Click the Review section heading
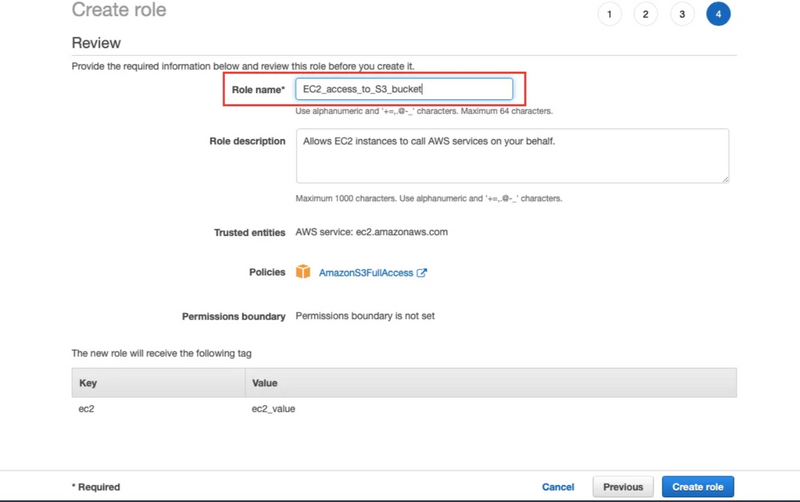 (96, 43)
